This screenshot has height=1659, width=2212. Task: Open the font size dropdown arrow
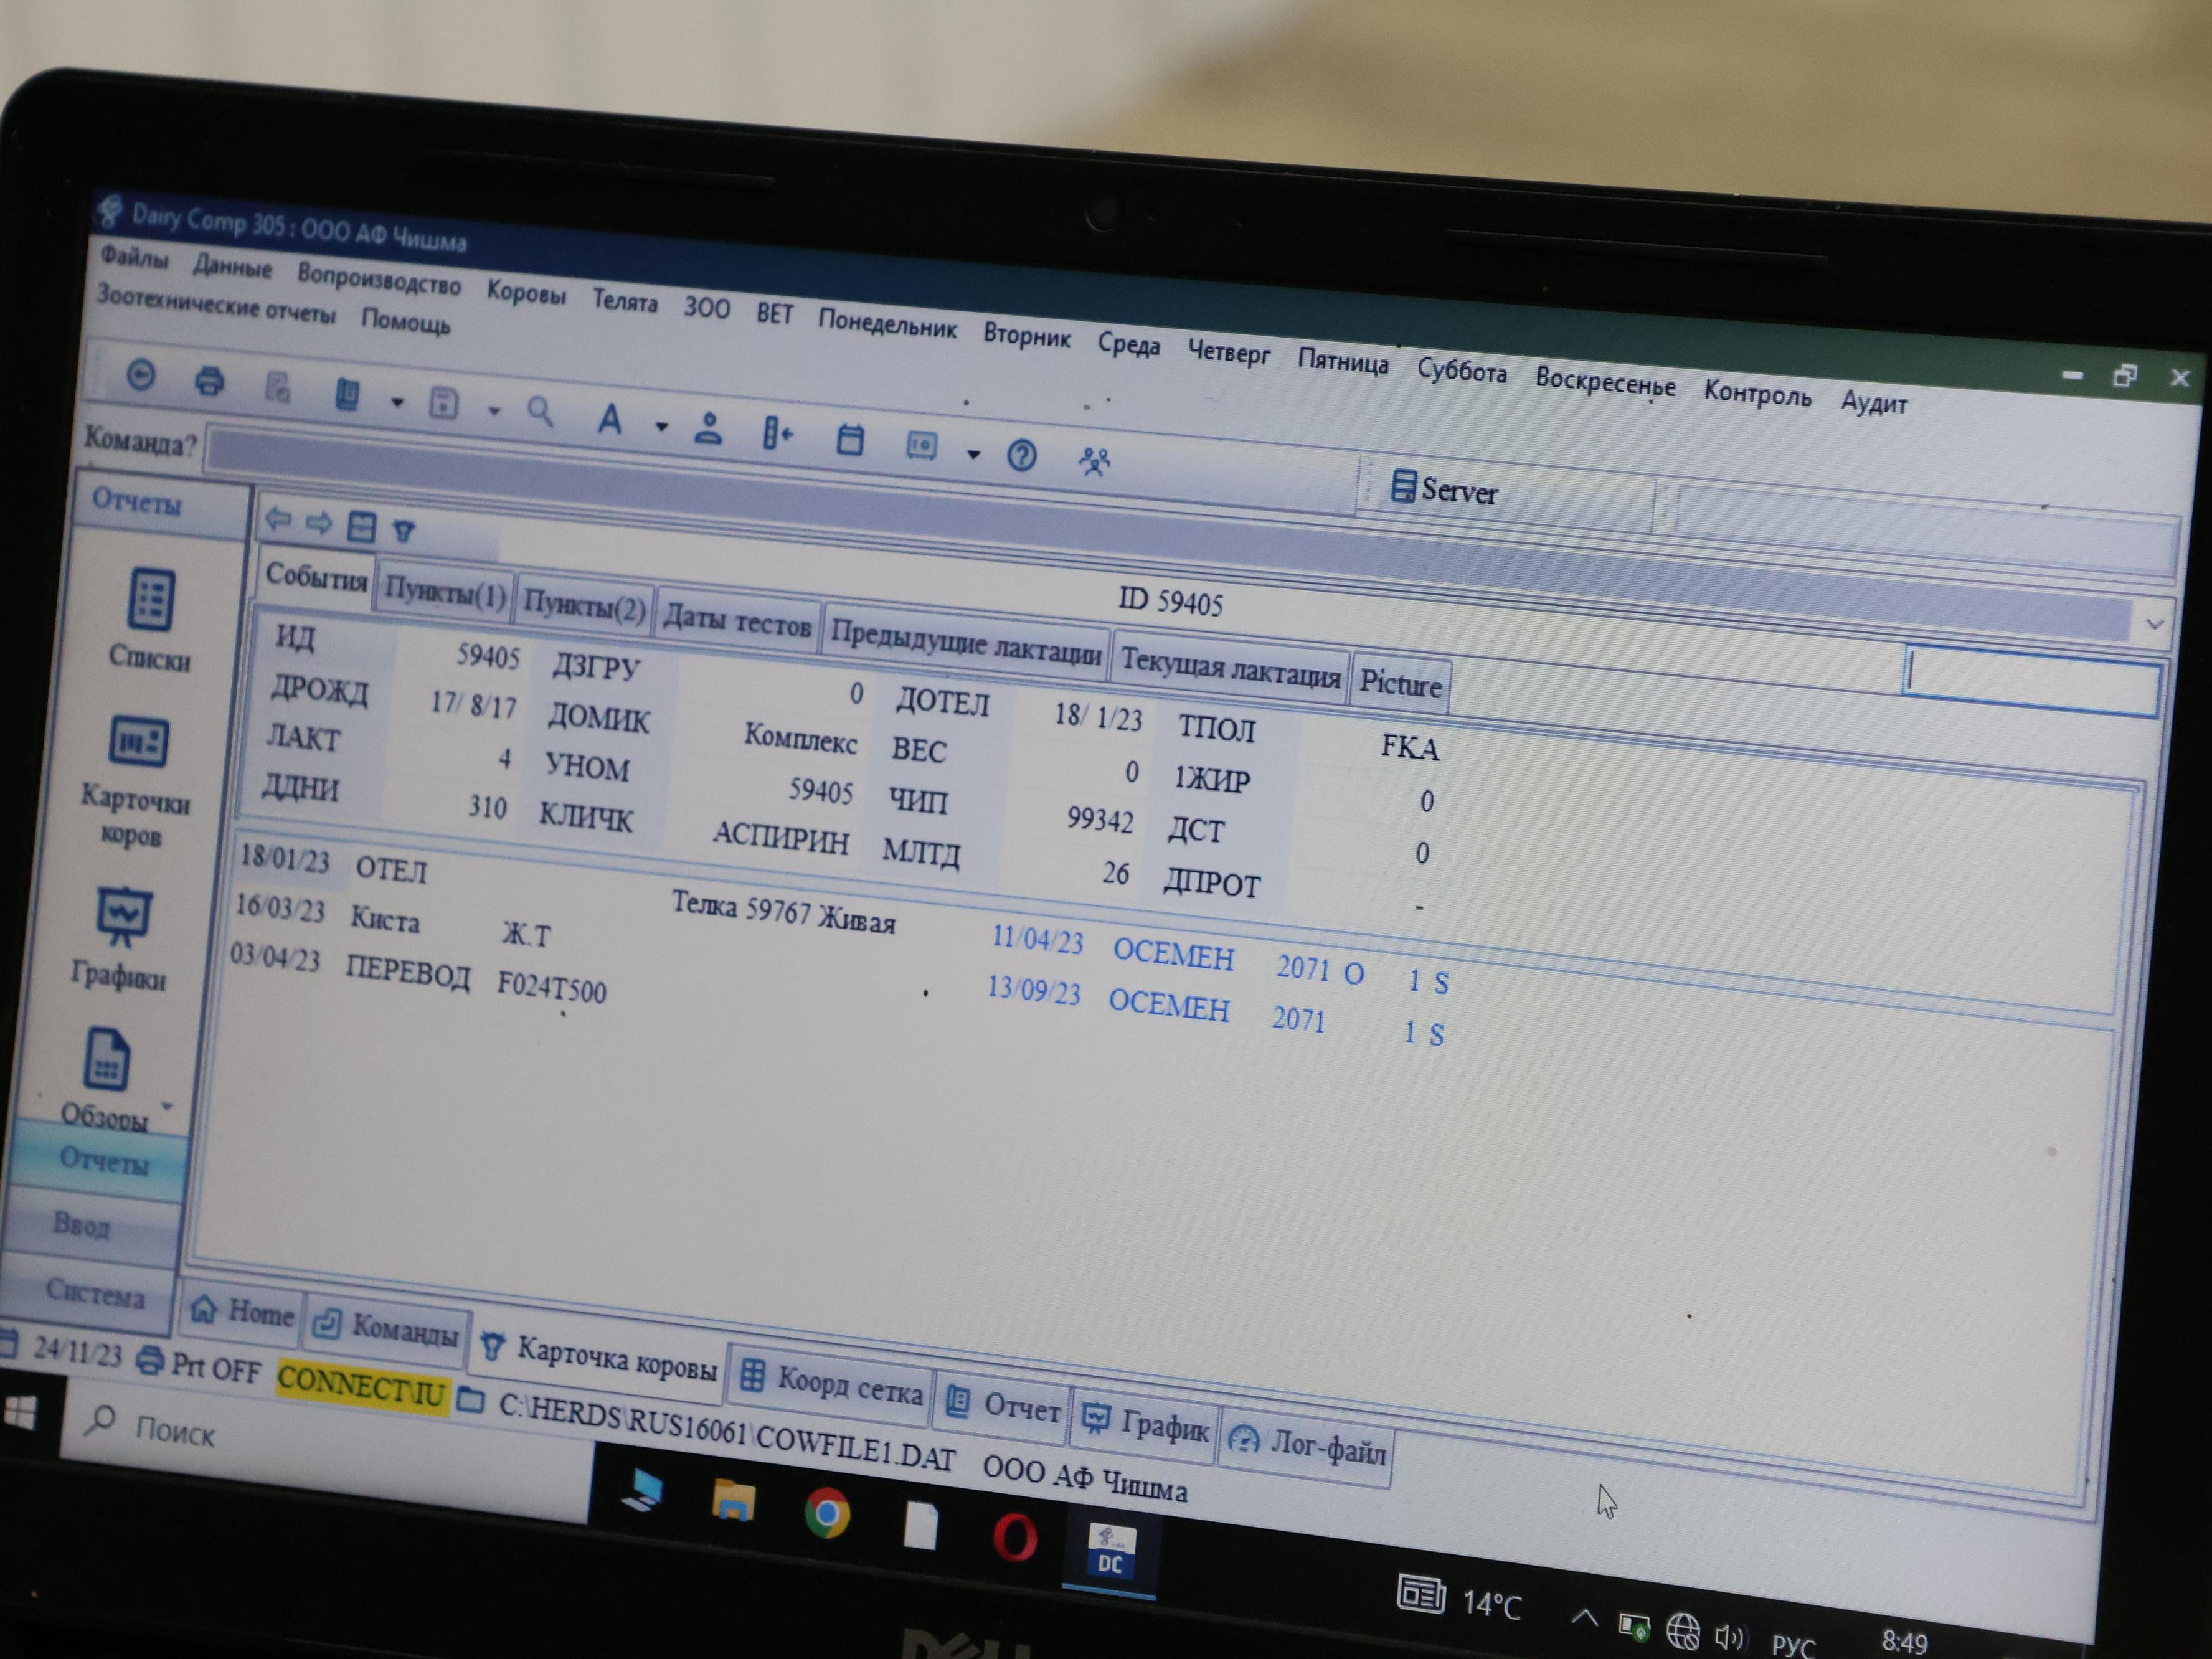tap(661, 426)
